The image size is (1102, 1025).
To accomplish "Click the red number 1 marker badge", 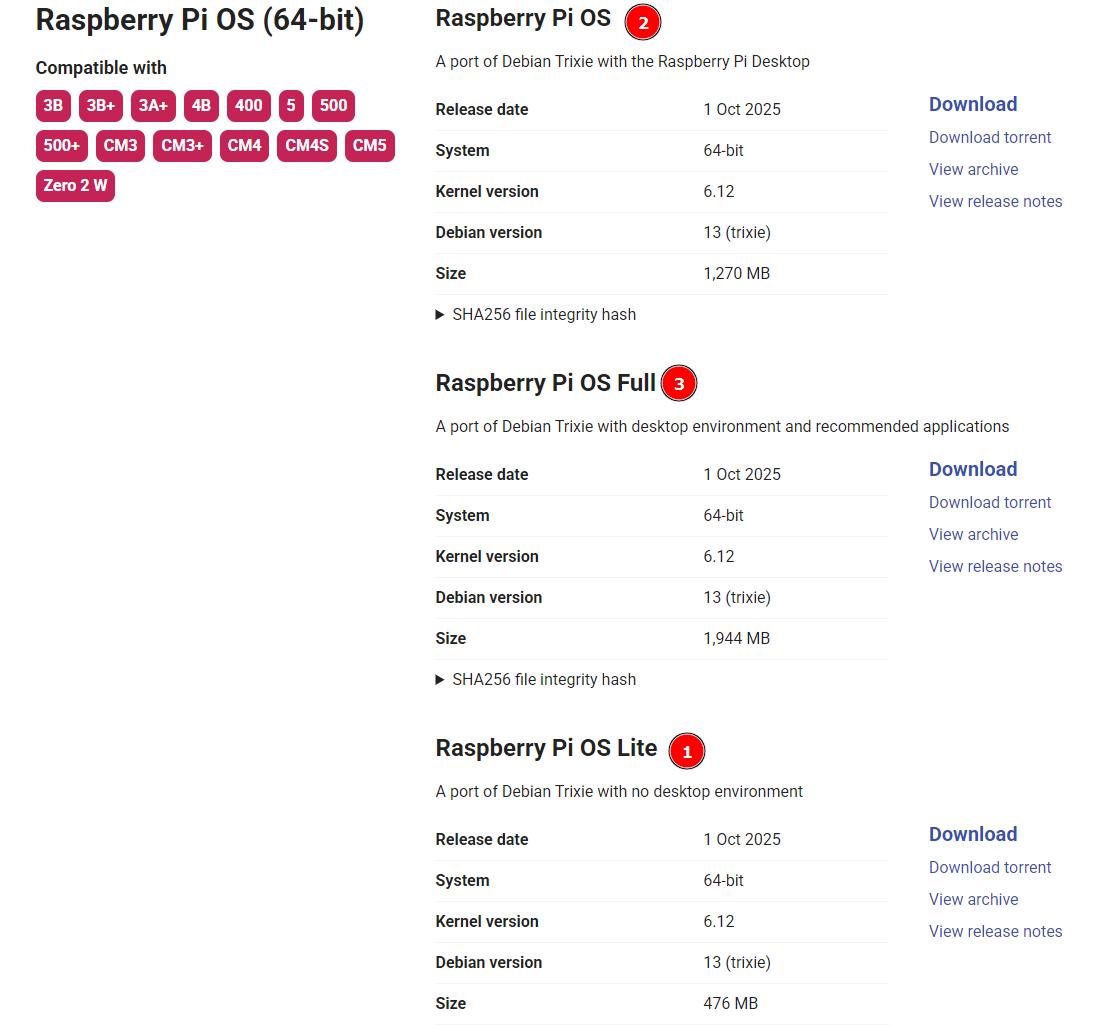I will [686, 751].
